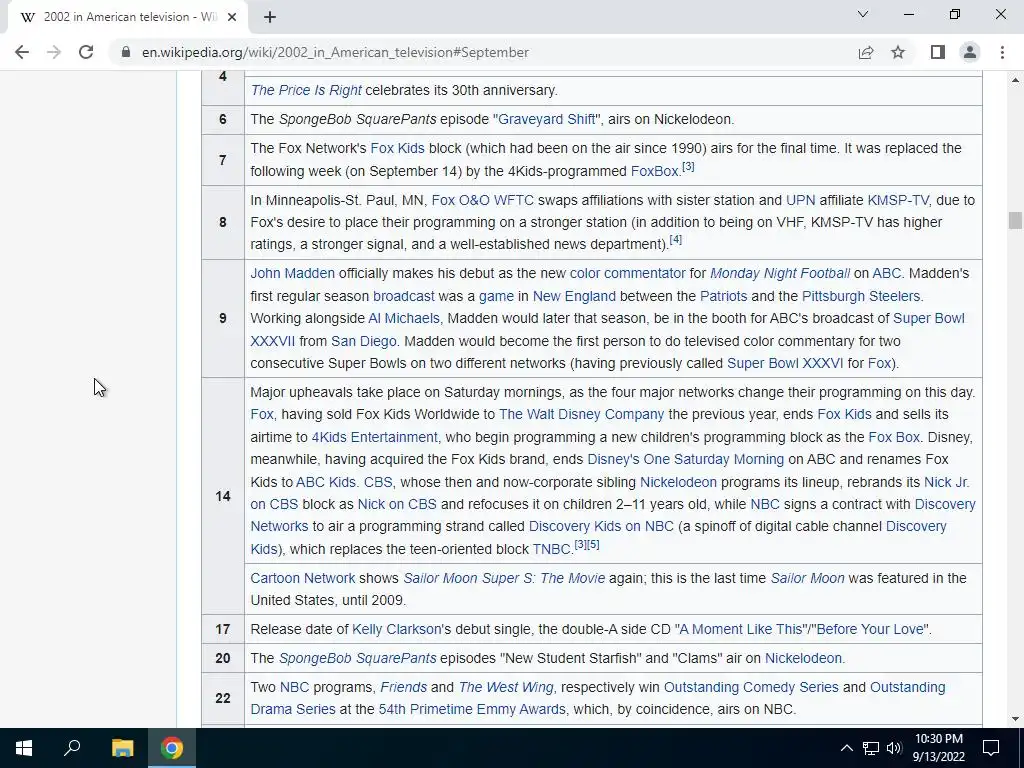Viewport: 1024px width, 768px height.
Task: Open the taskbar clock and date
Action: [x=938, y=748]
